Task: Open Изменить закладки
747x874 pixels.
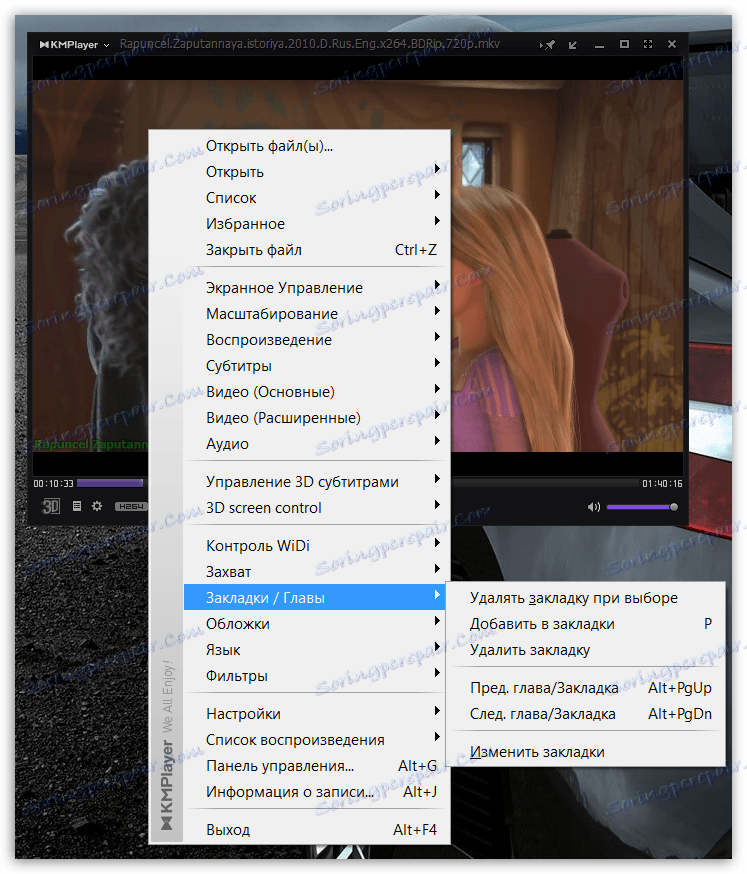Action: coord(586,752)
